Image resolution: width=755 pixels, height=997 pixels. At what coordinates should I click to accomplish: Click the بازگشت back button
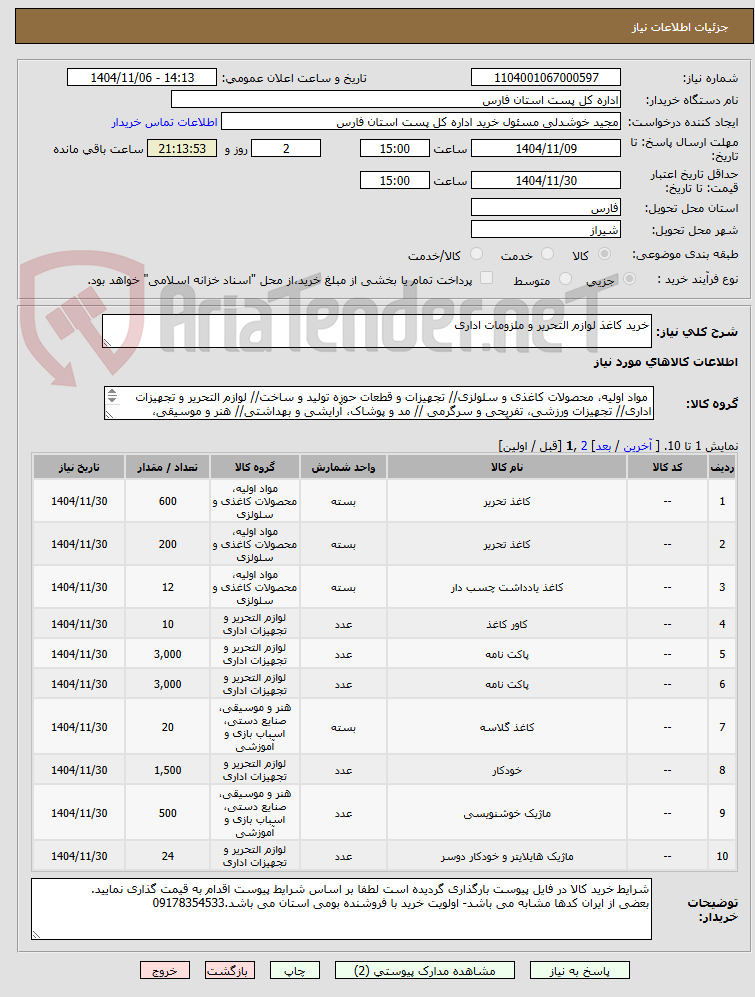(x=230, y=970)
